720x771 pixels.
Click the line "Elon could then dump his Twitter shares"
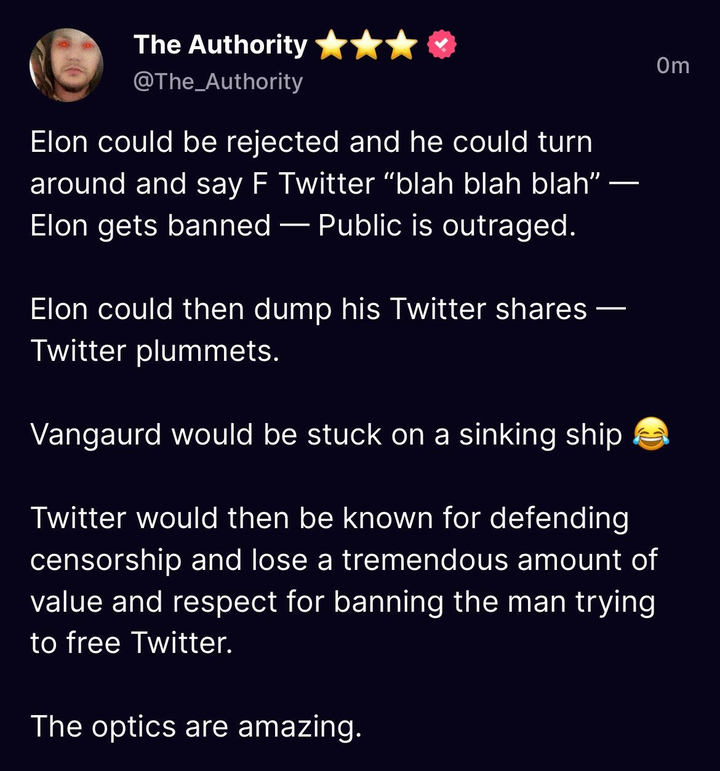308,309
